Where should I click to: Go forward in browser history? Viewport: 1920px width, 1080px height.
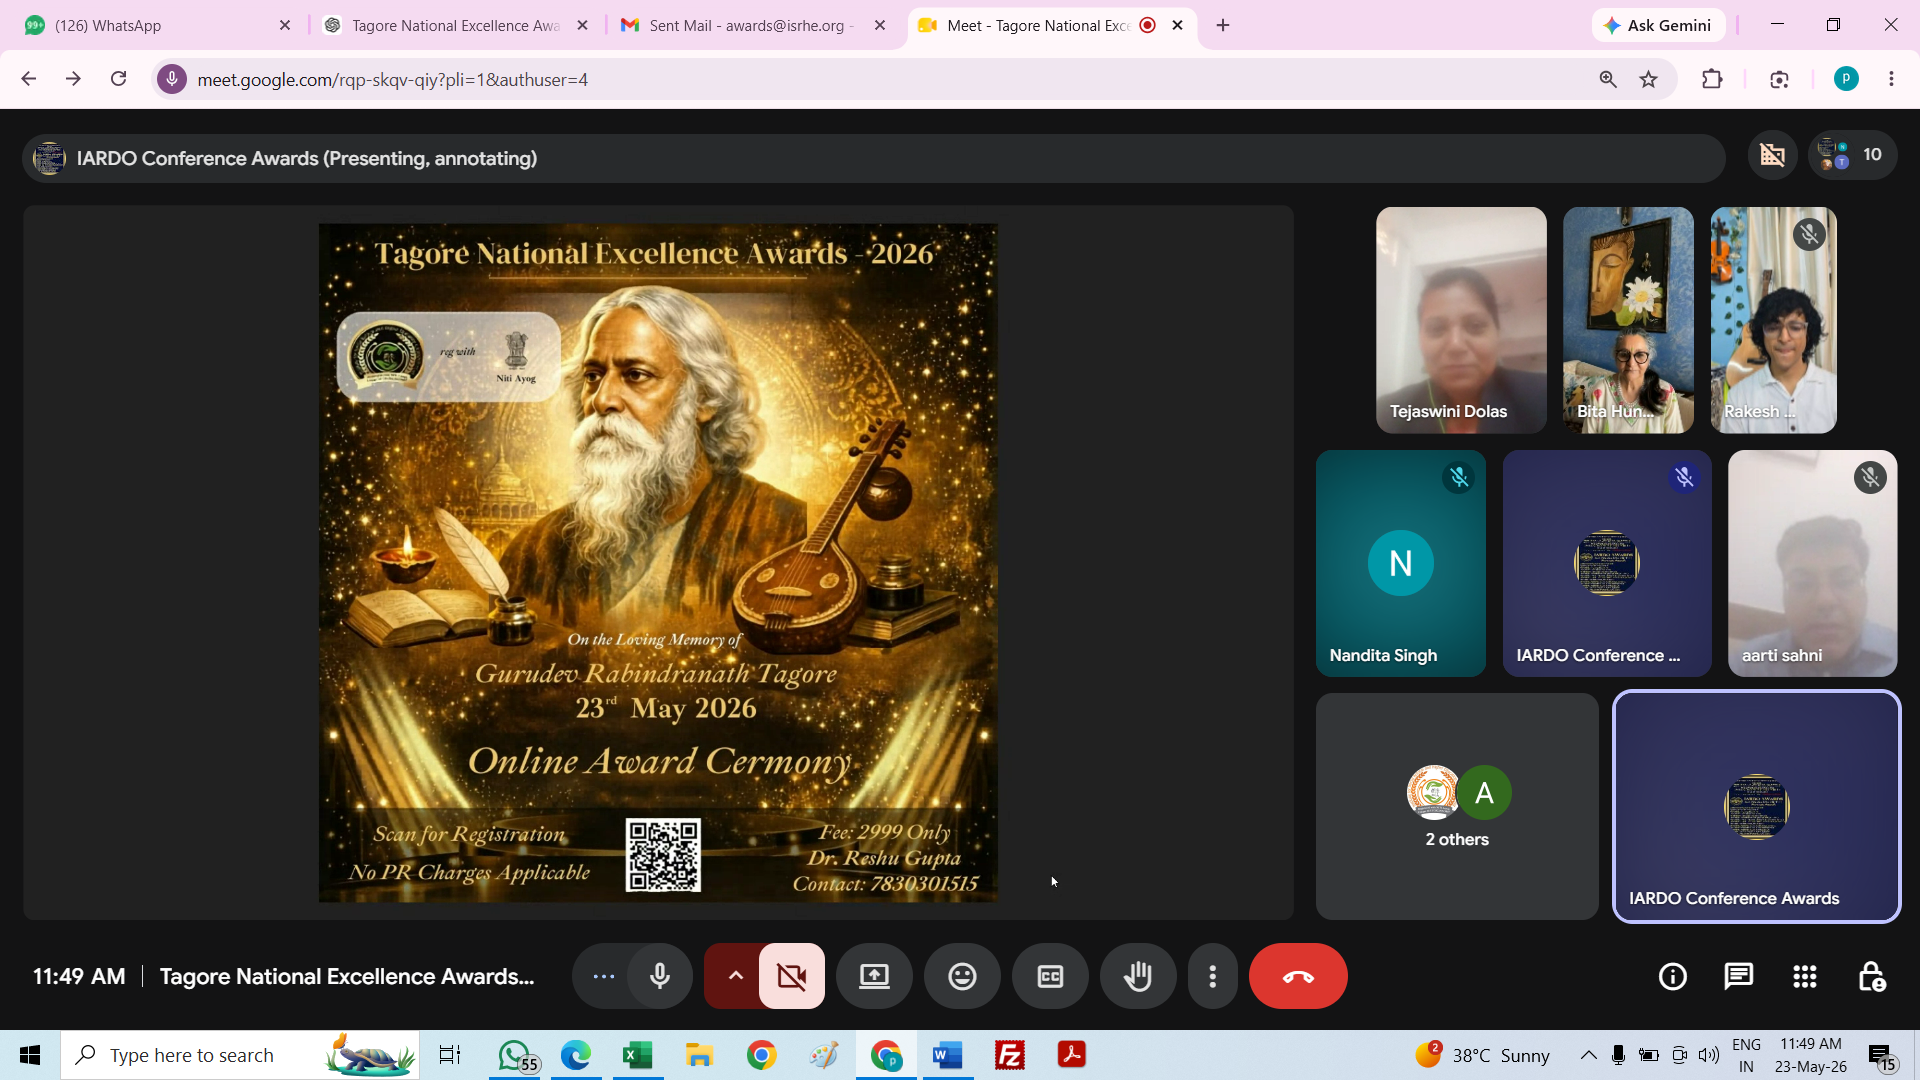[x=73, y=79]
